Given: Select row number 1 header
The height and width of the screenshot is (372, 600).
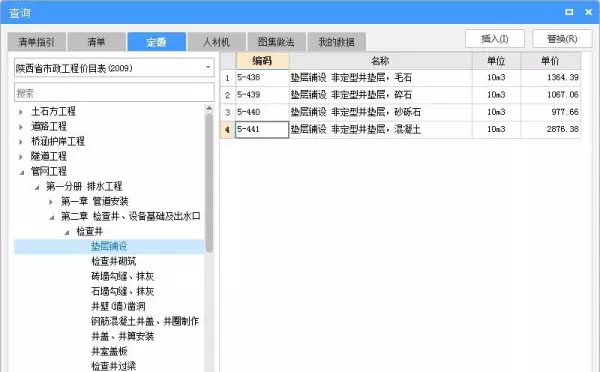Looking at the screenshot, I should [x=228, y=78].
